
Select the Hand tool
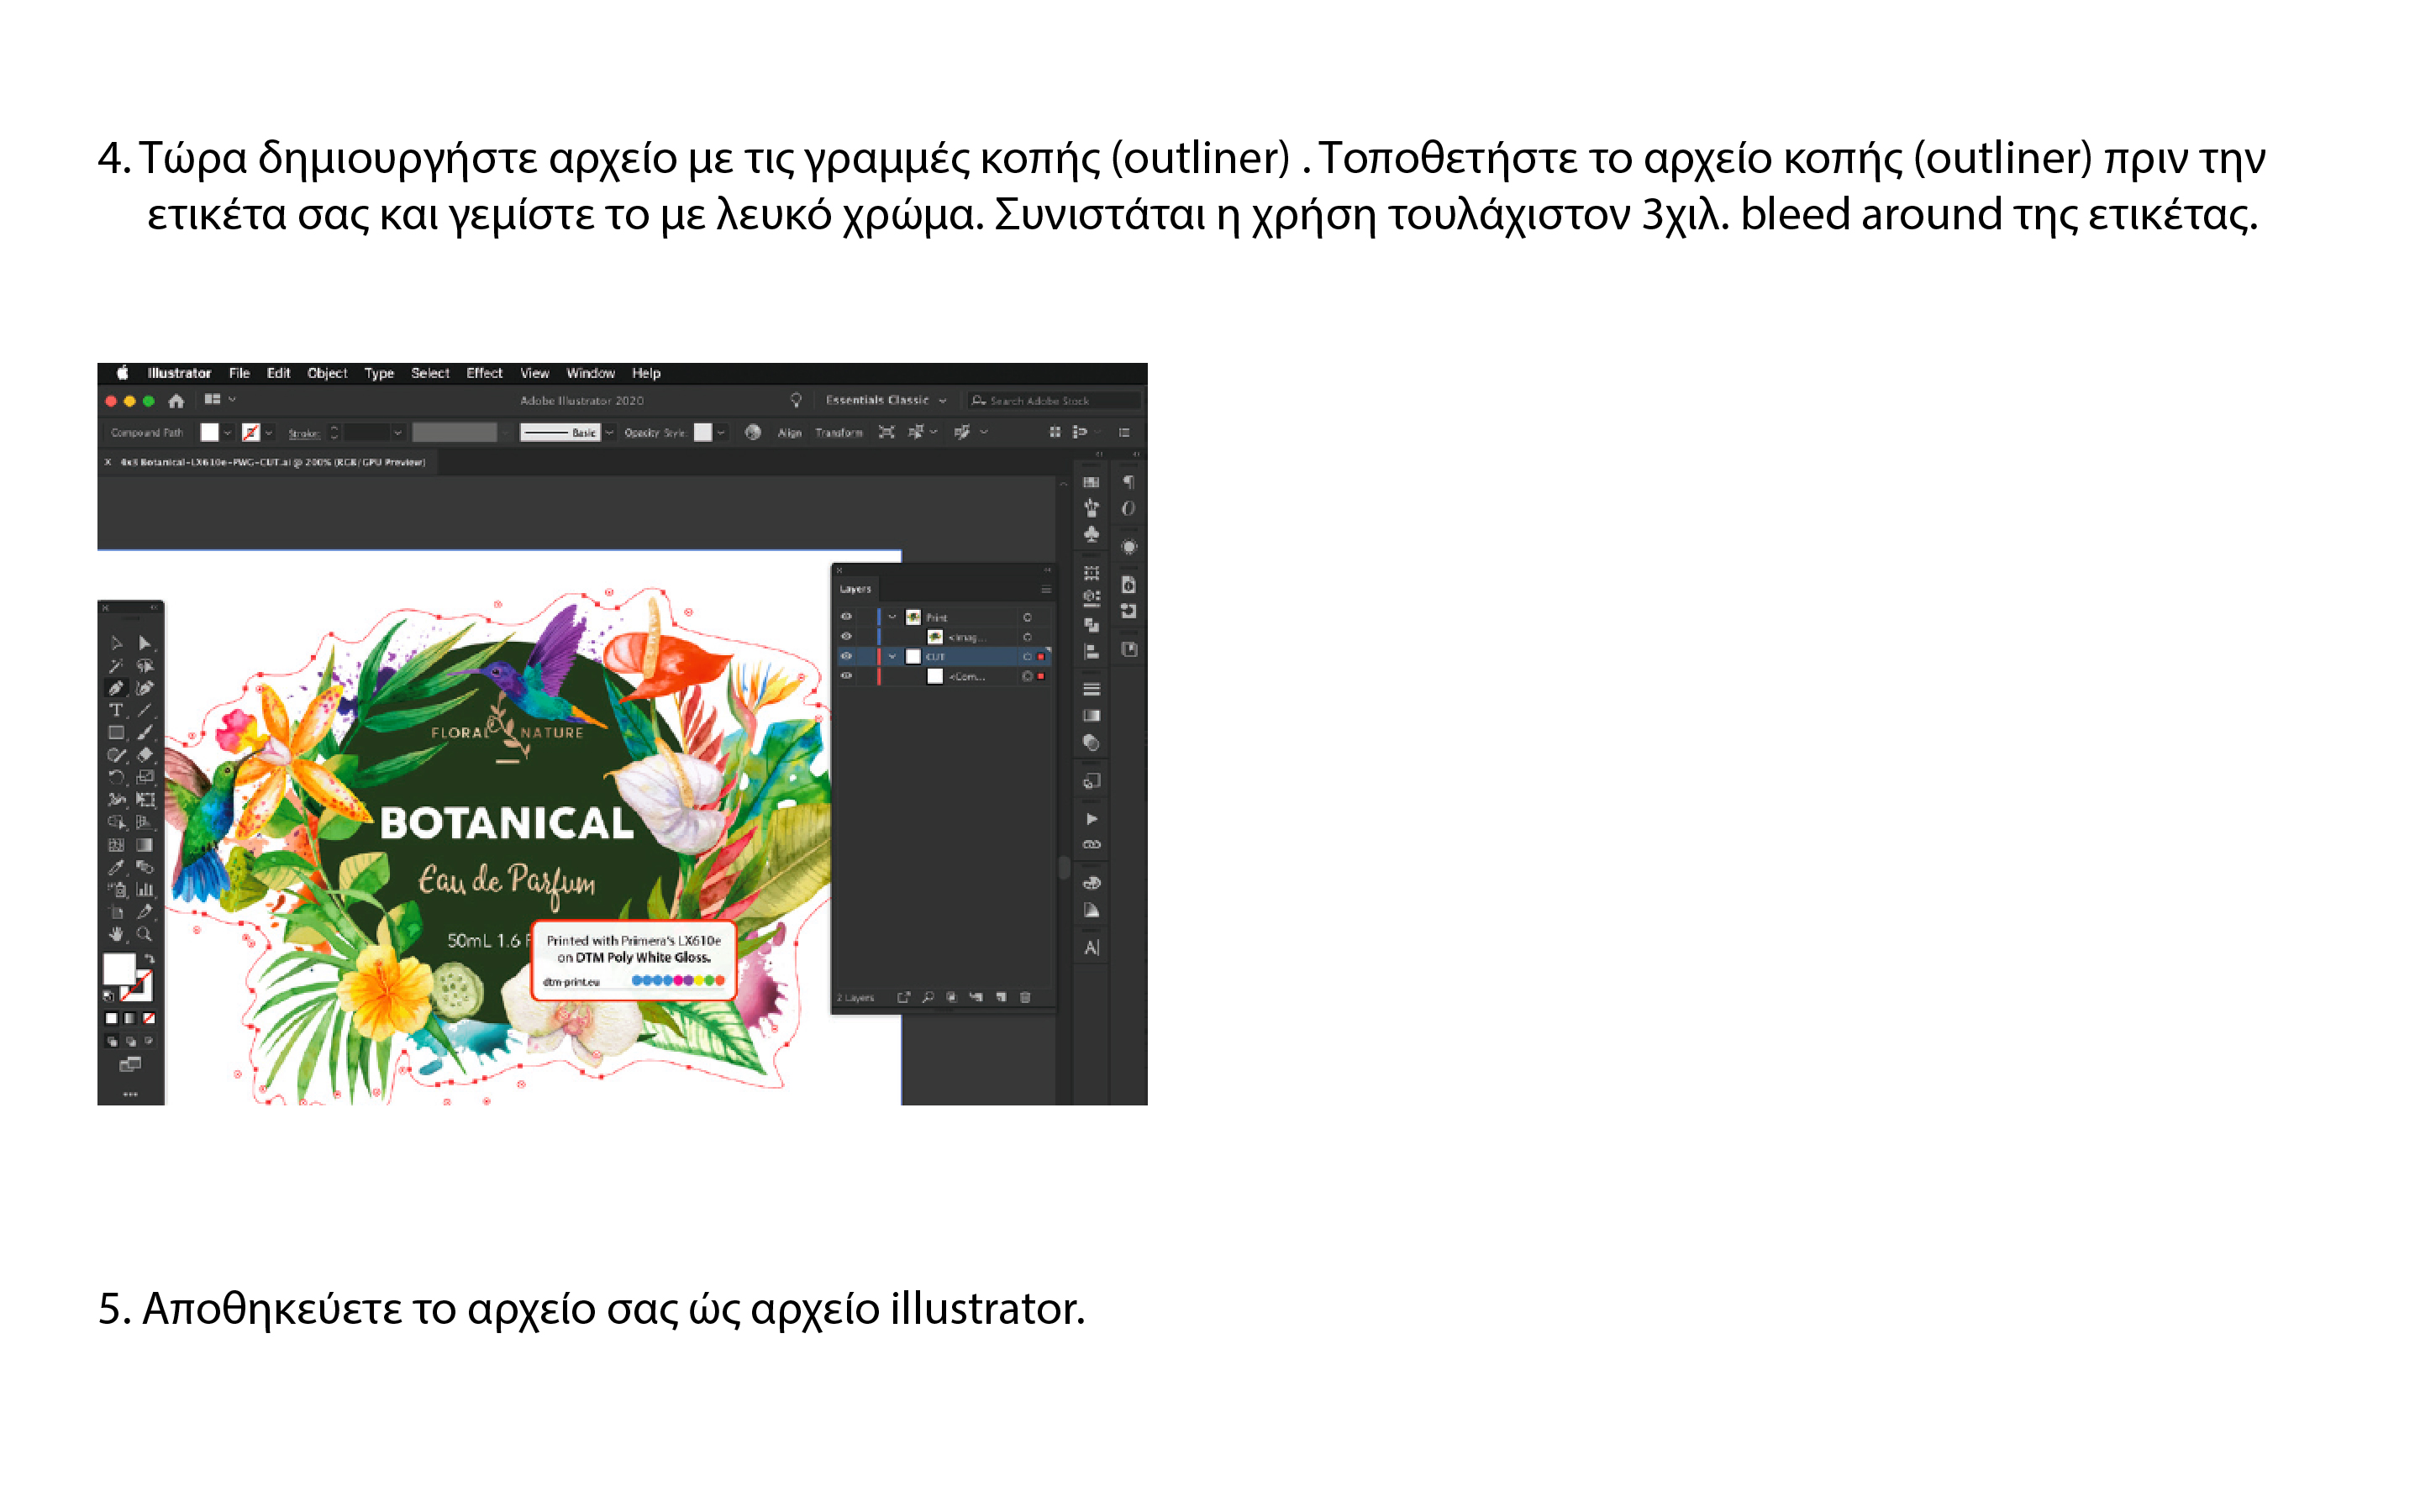(116, 934)
